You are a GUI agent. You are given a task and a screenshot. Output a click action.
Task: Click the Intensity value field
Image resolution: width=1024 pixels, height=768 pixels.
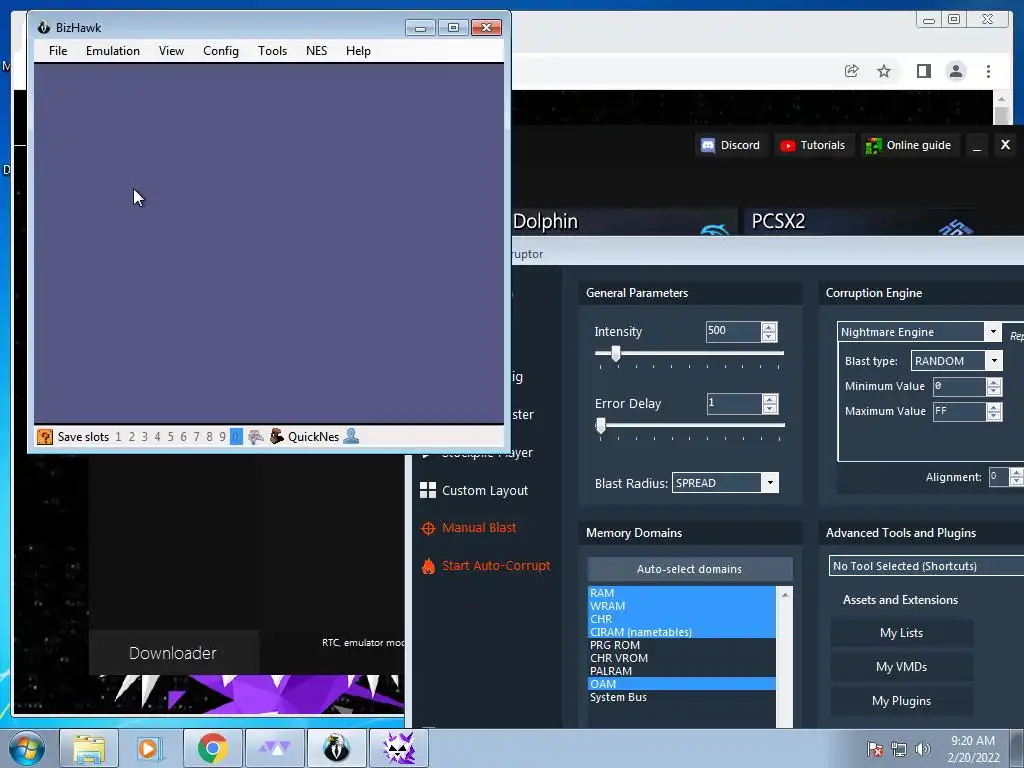733,331
